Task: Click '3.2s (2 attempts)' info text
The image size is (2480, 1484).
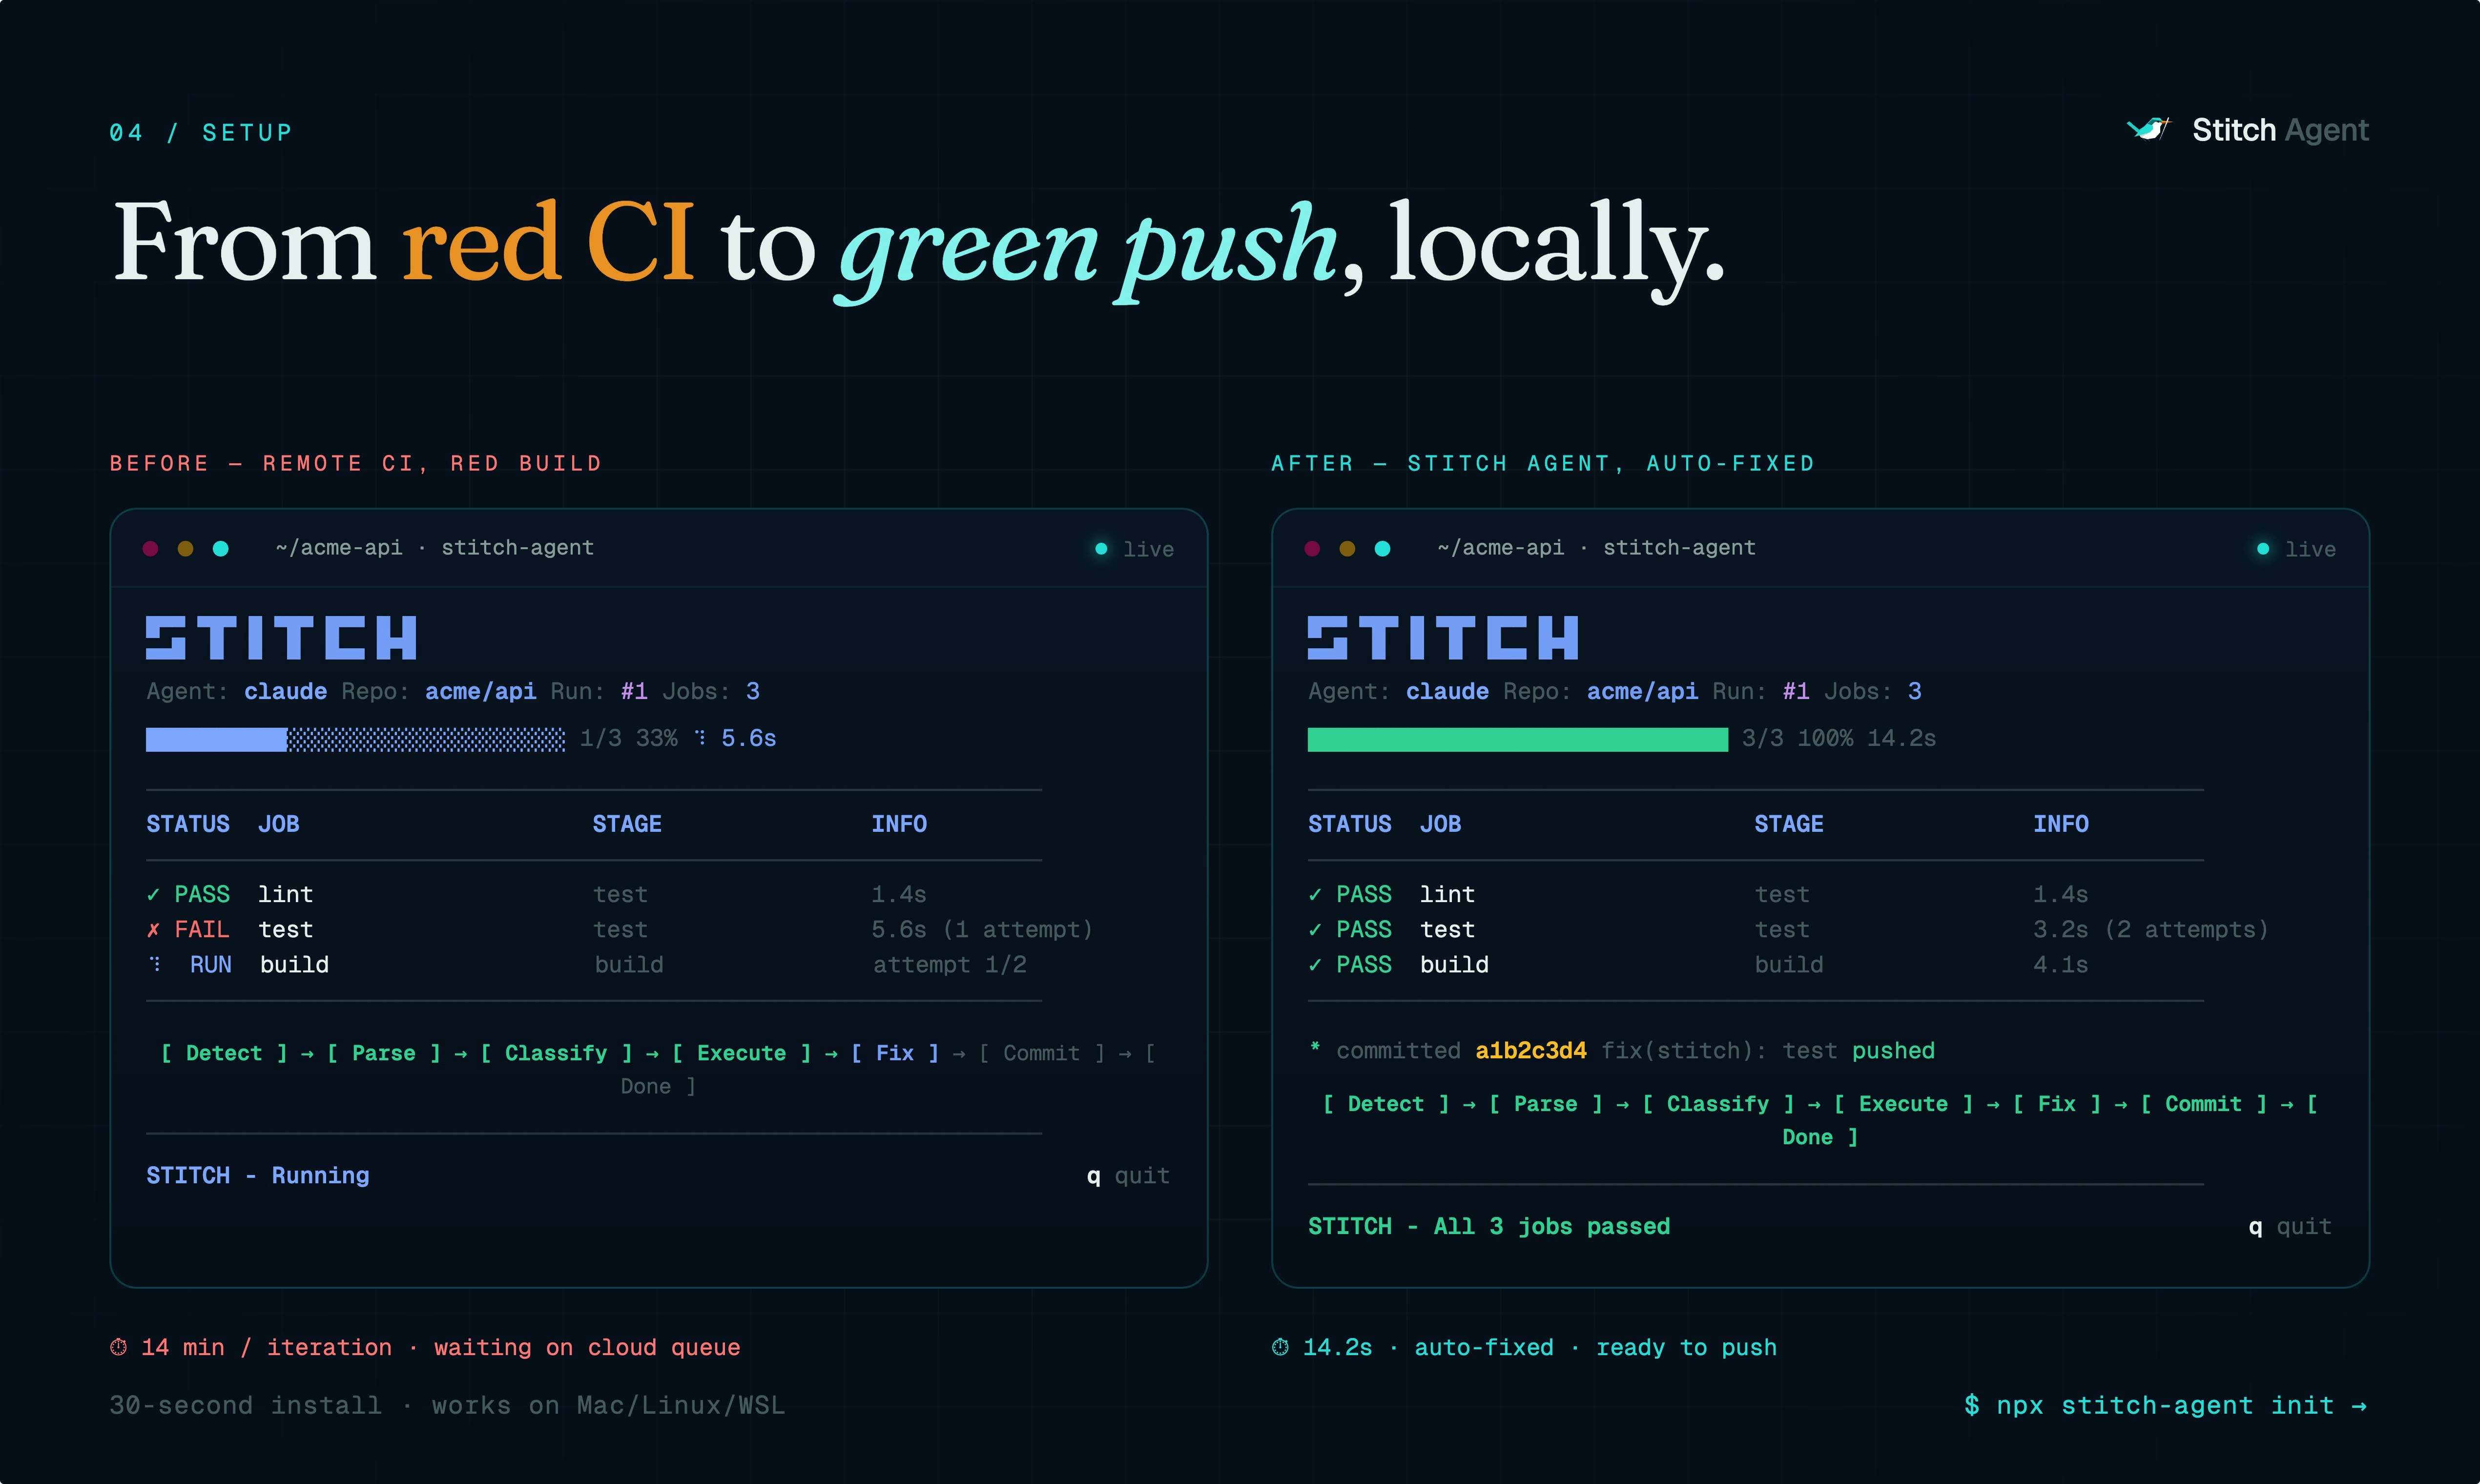Action: tap(2151, 930)
